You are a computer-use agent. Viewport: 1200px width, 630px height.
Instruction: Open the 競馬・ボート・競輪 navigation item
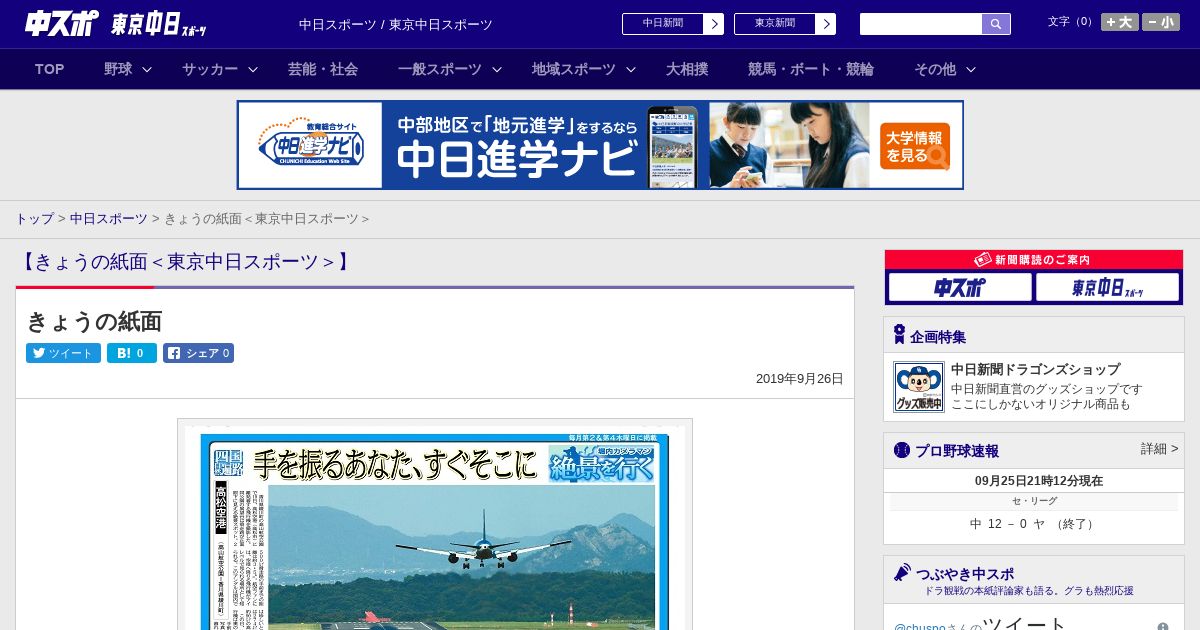(811, 69)
